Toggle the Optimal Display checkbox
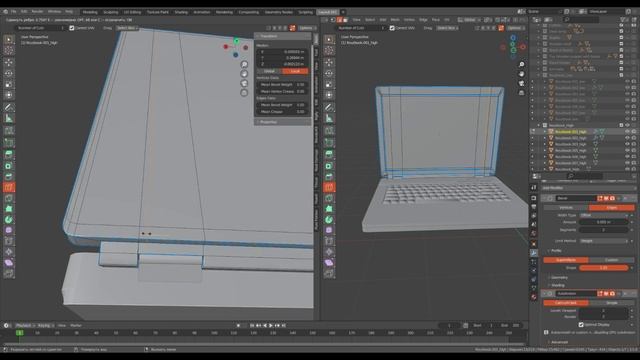Screen dimensions: 640x360 click(581, 325)
